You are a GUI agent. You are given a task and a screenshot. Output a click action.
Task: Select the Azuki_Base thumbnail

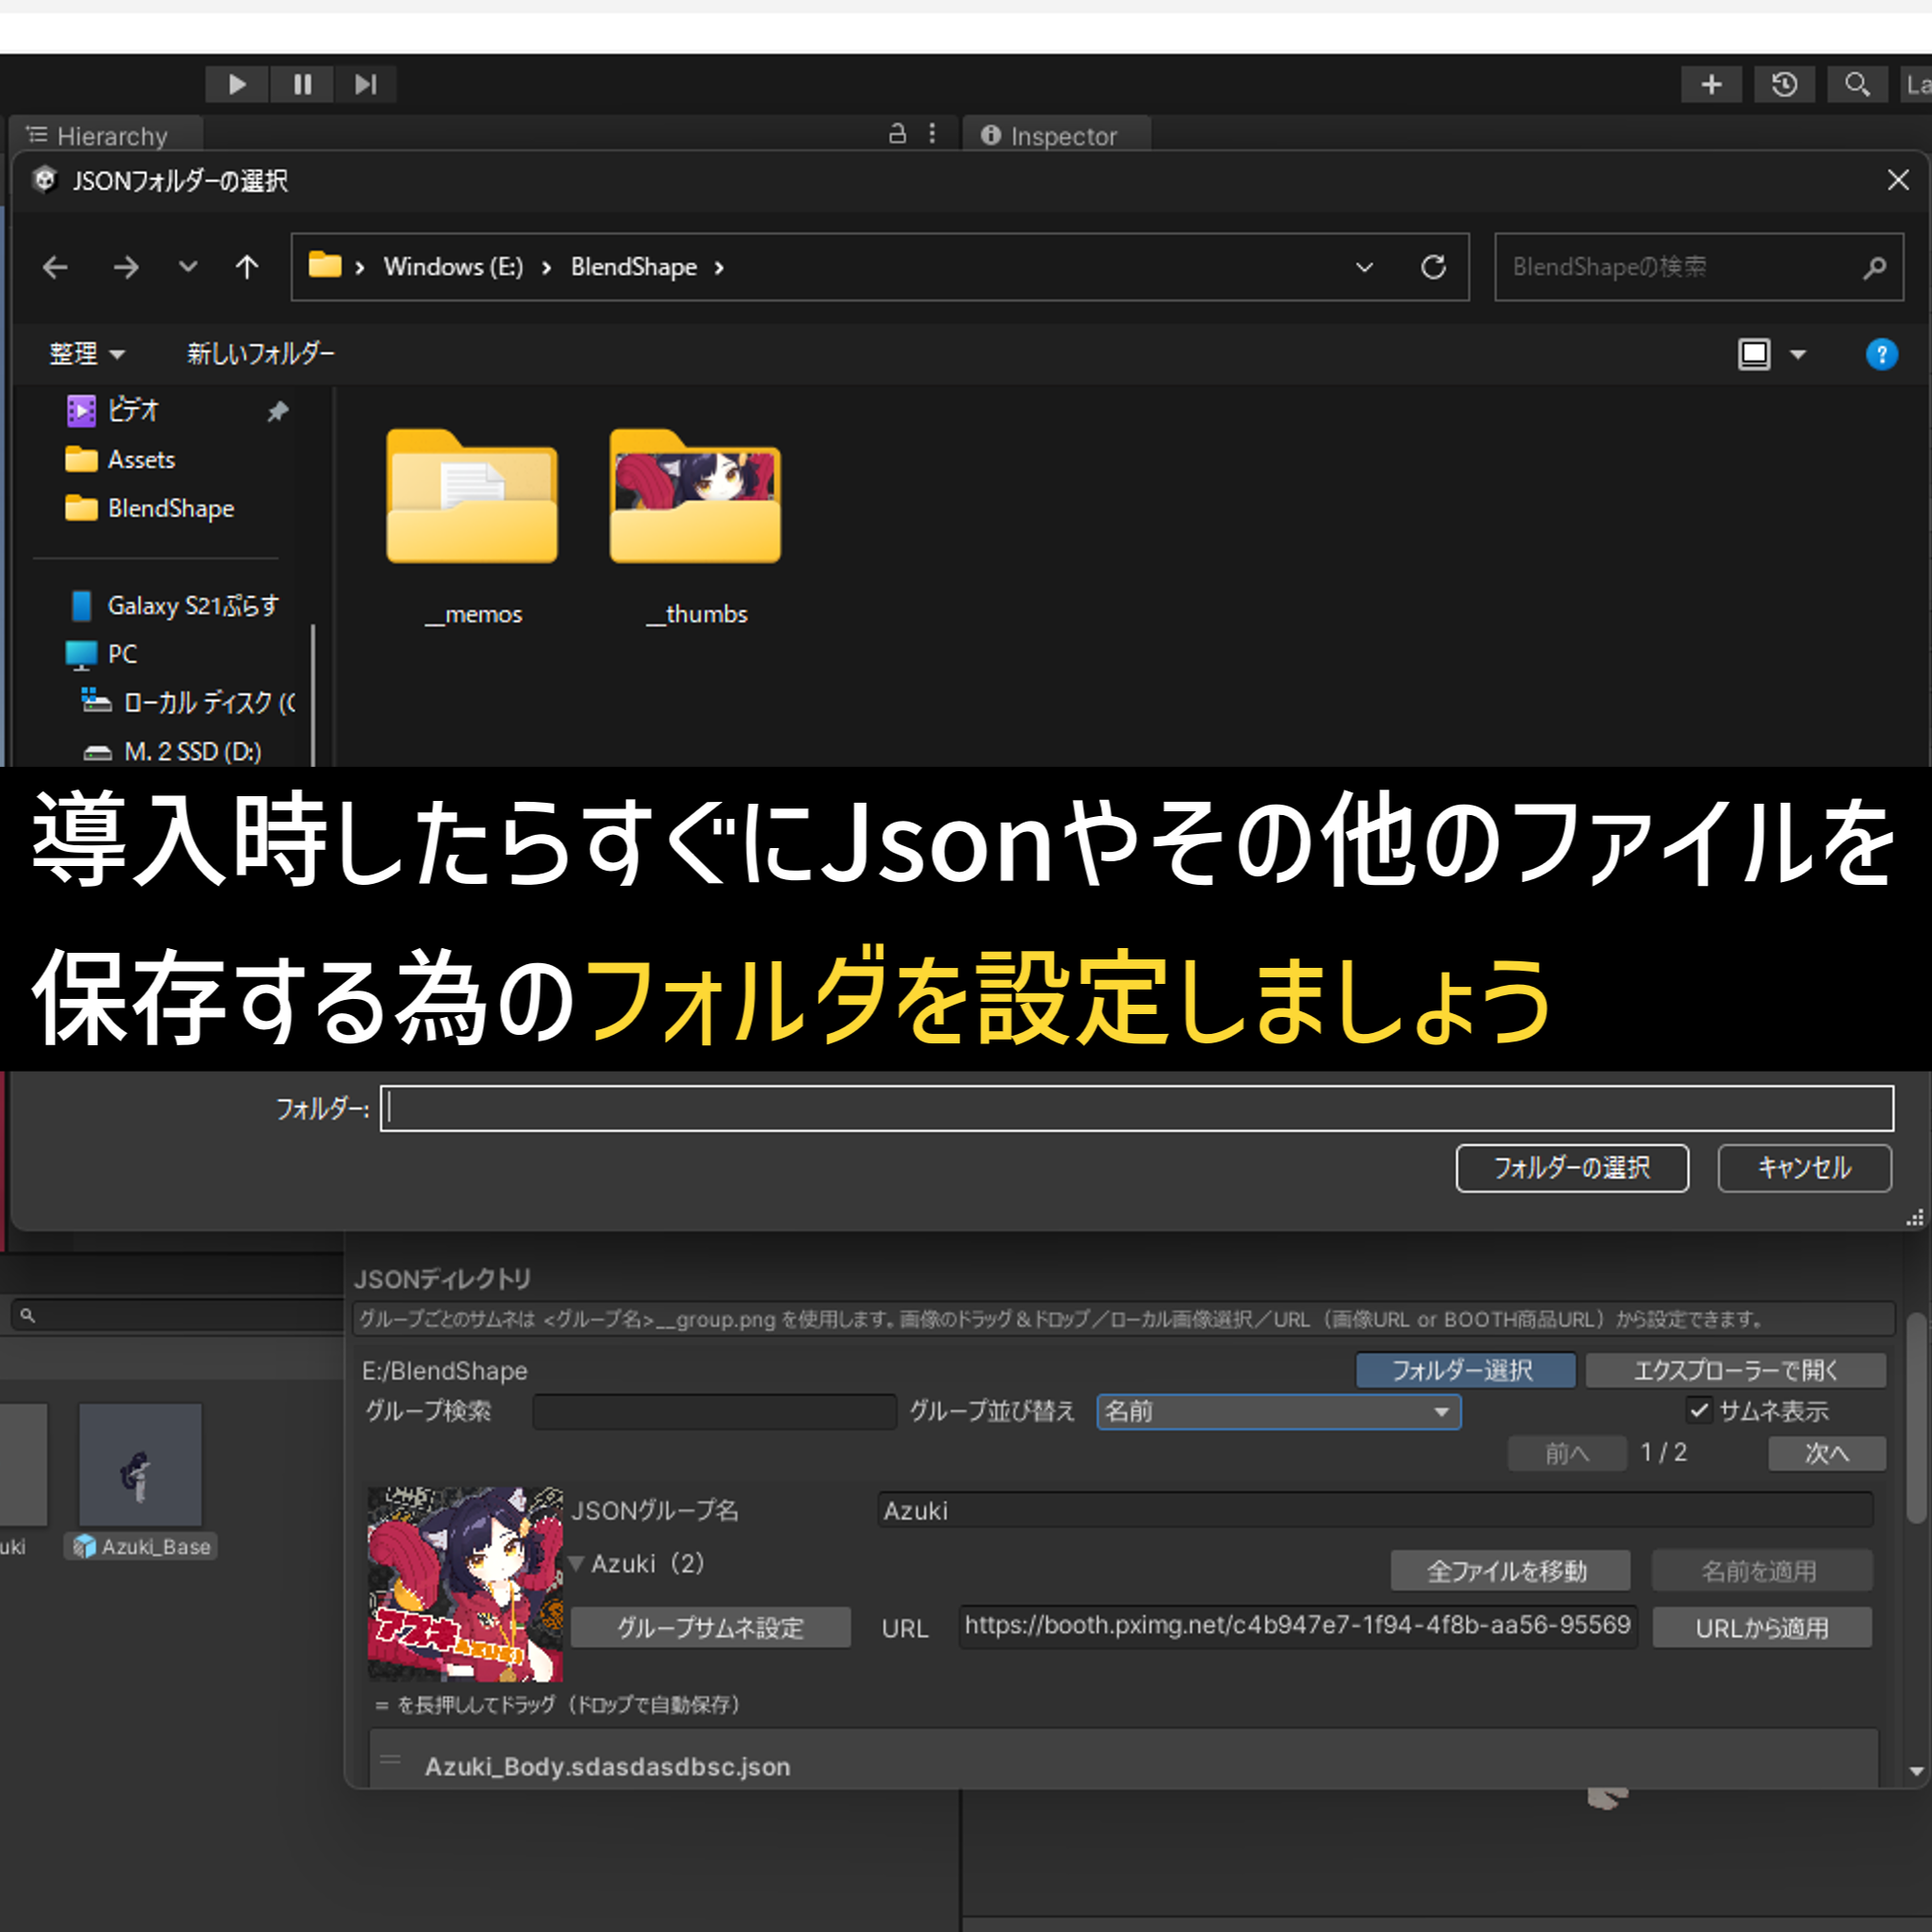(140, 1465)
